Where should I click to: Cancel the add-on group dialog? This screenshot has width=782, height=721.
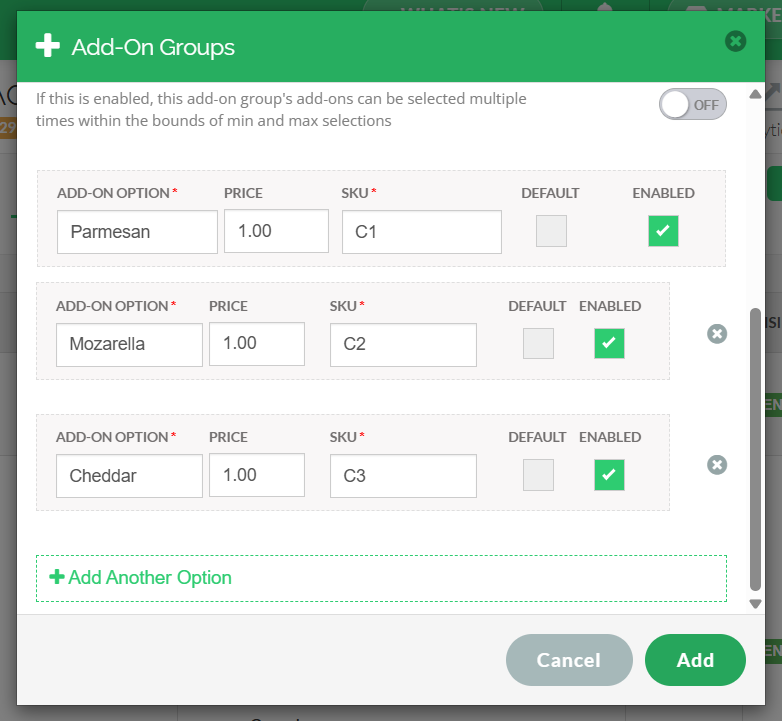[x=569, y=660]
